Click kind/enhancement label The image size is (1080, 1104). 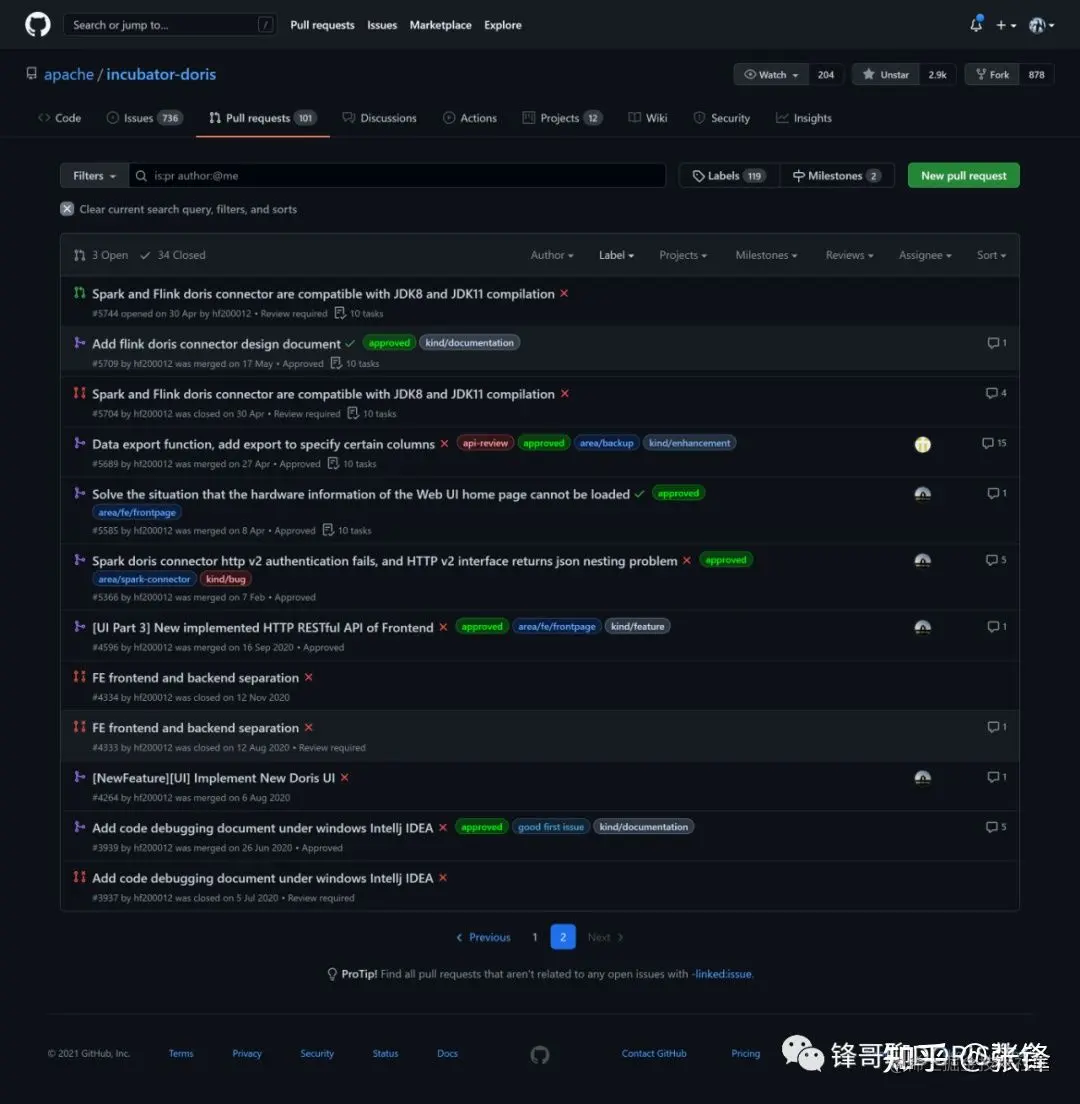coord(689,443)
